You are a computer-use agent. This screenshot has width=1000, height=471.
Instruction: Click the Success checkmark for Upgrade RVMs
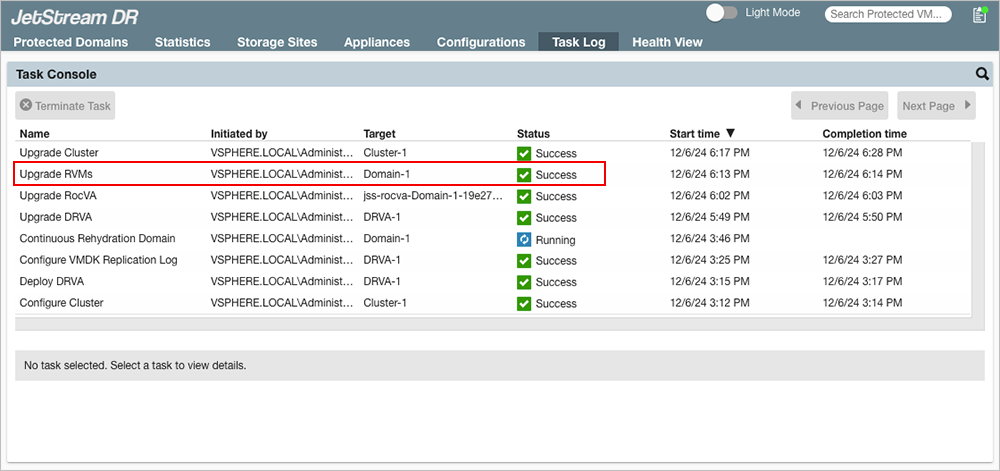(524, 175)
